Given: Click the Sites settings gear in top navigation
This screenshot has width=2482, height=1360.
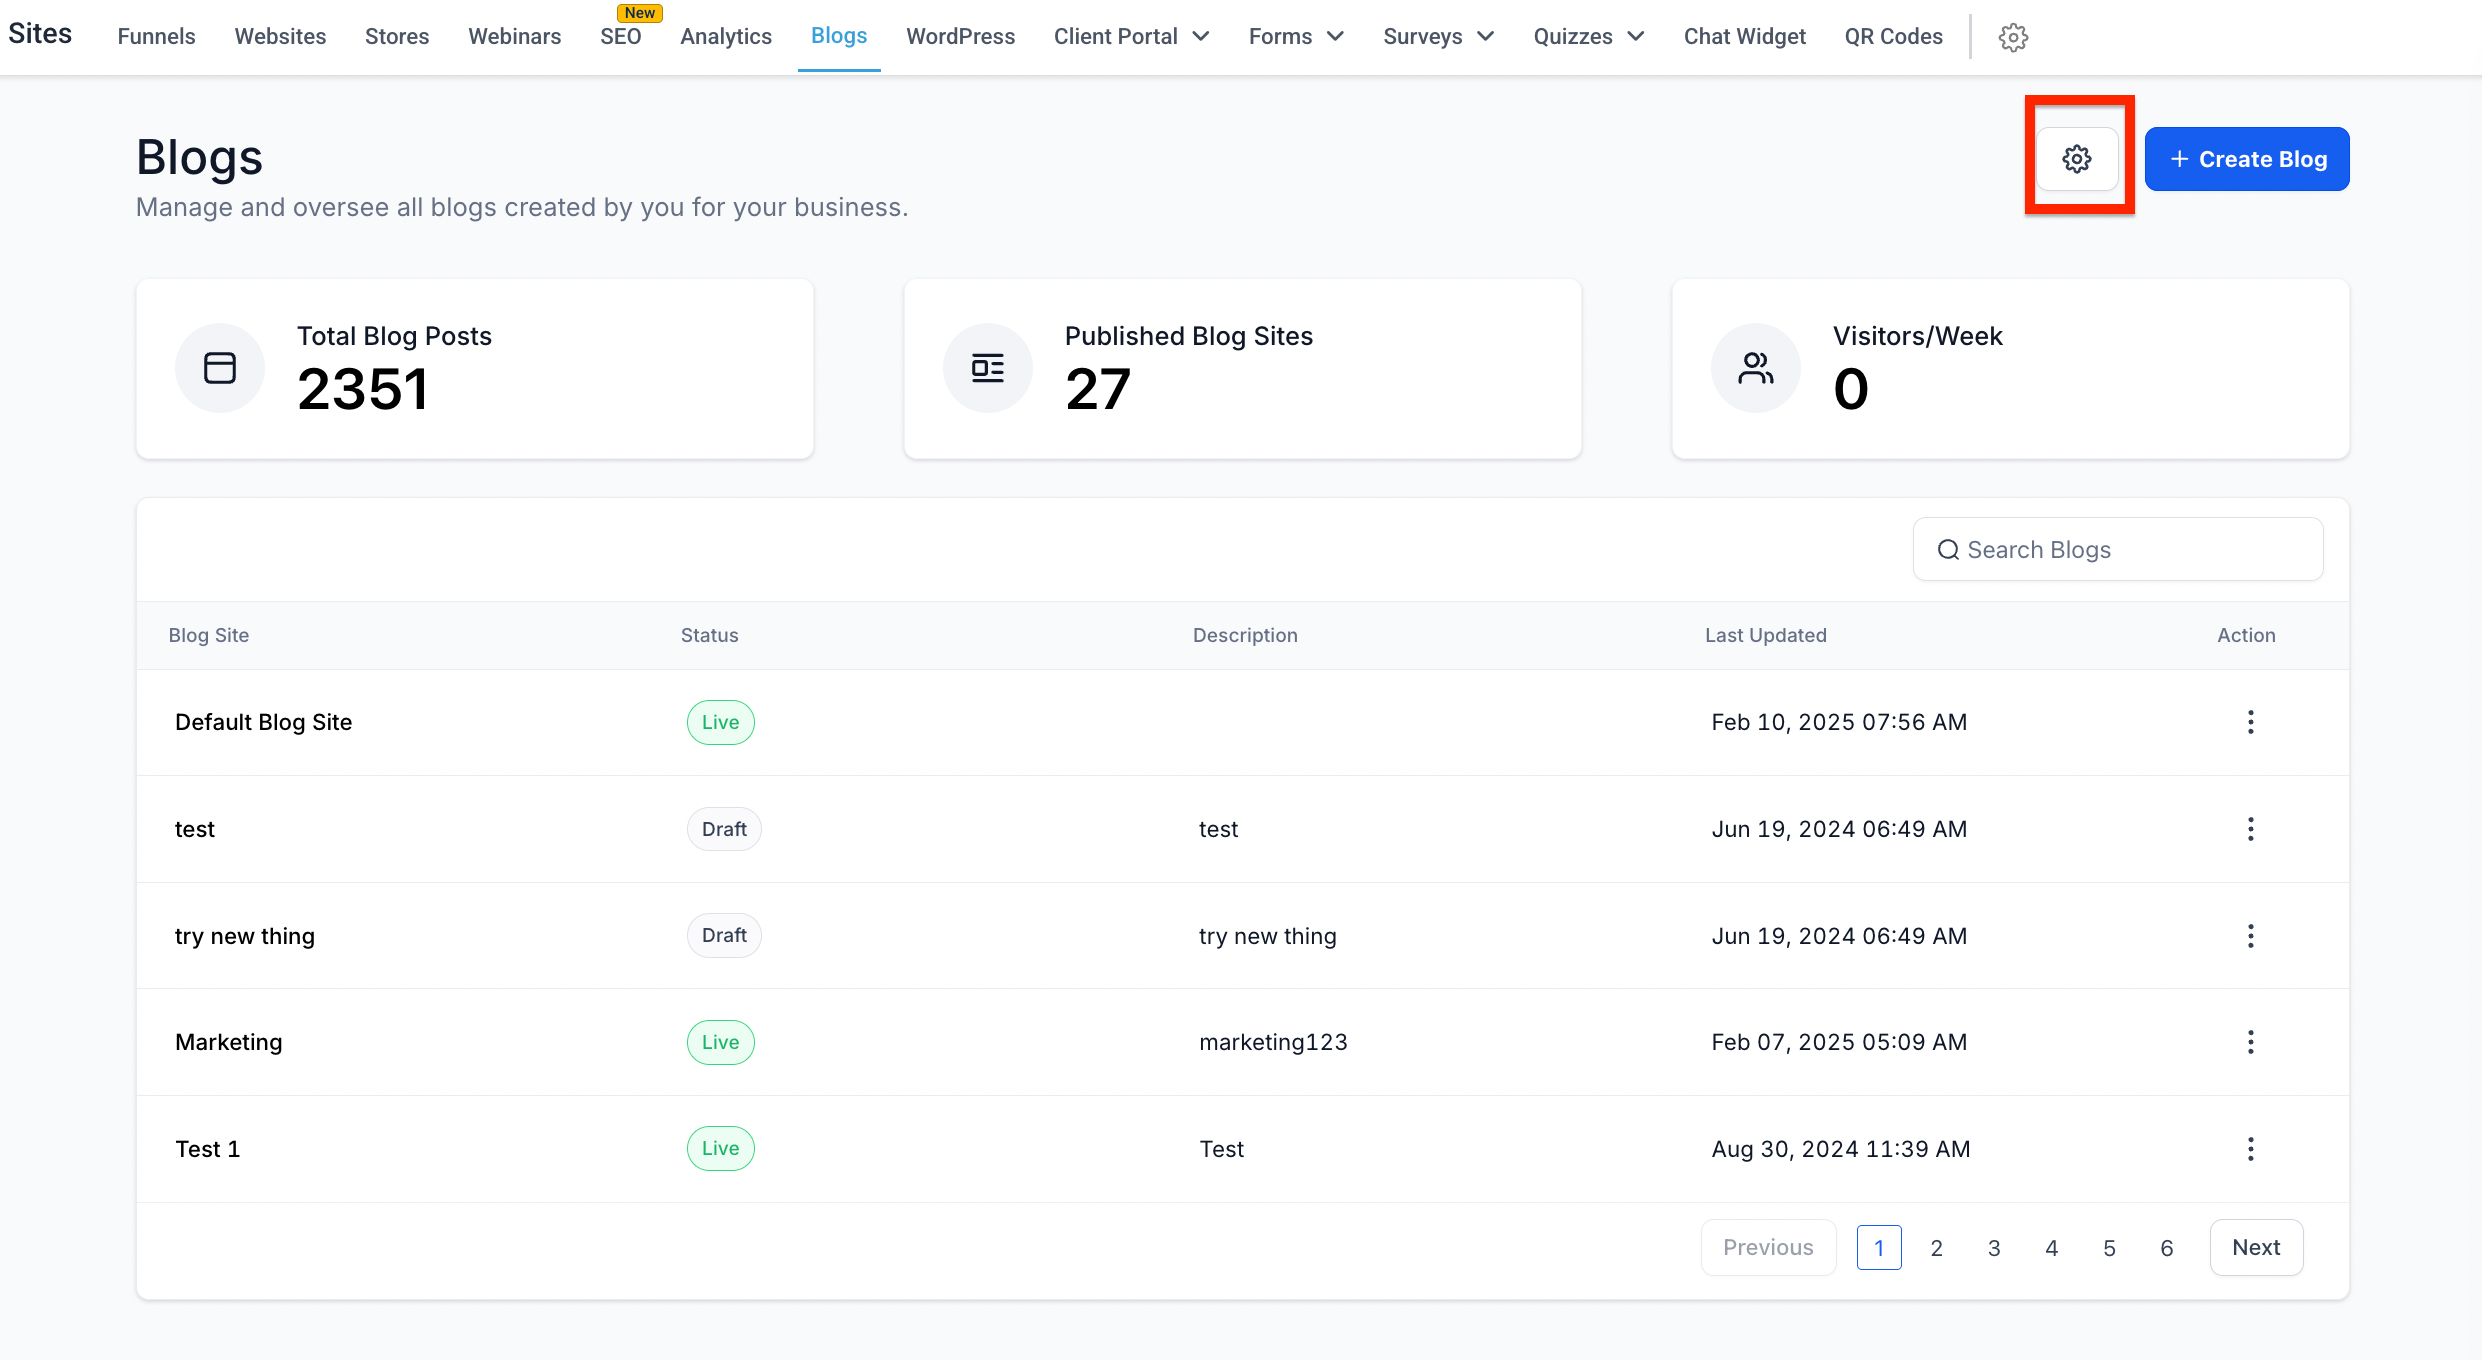Looking at the screenshot, I should [2012, 37].
